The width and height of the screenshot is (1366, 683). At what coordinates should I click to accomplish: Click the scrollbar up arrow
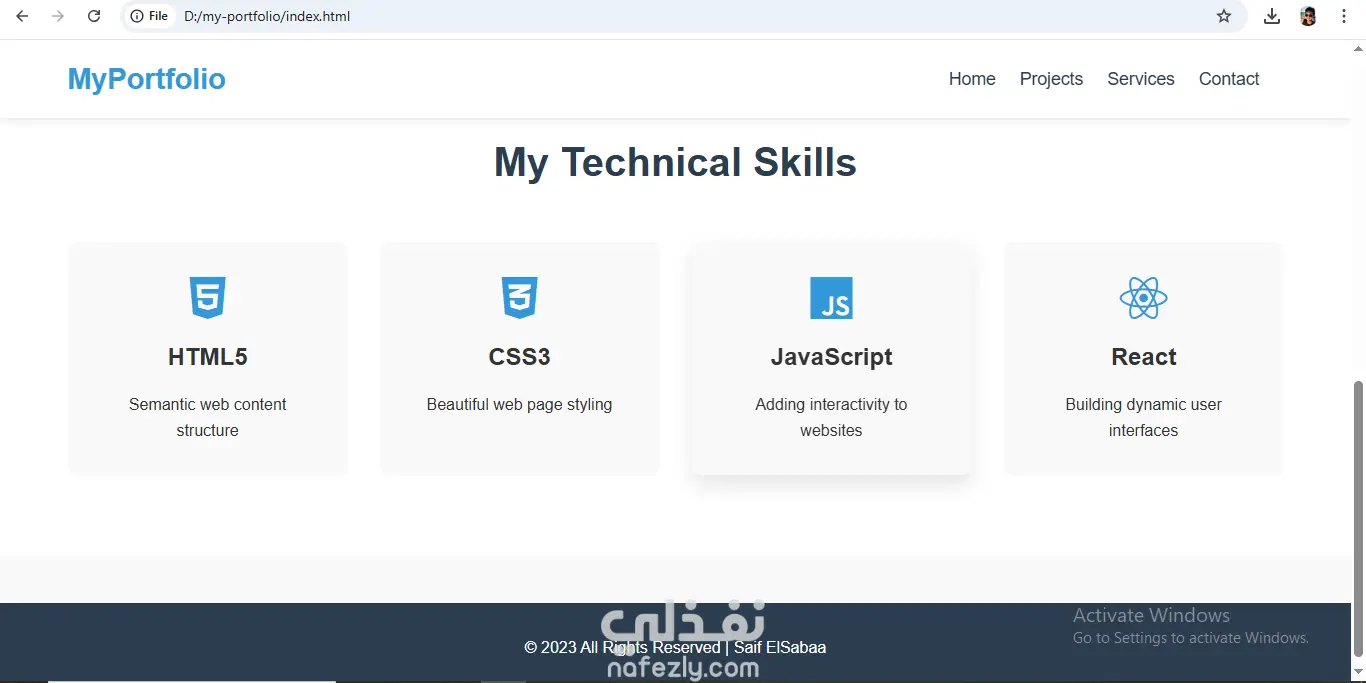1358,48
